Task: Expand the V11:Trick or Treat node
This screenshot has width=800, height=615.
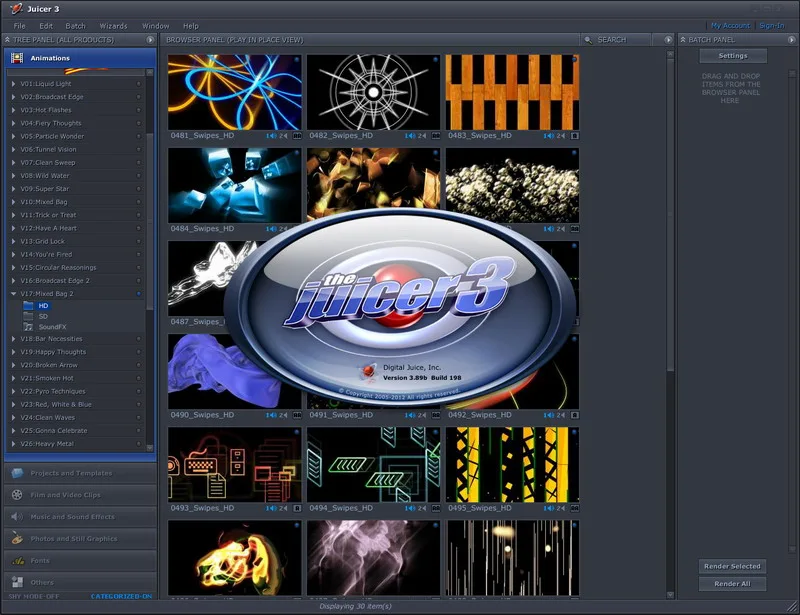Action: pos(13,215)
